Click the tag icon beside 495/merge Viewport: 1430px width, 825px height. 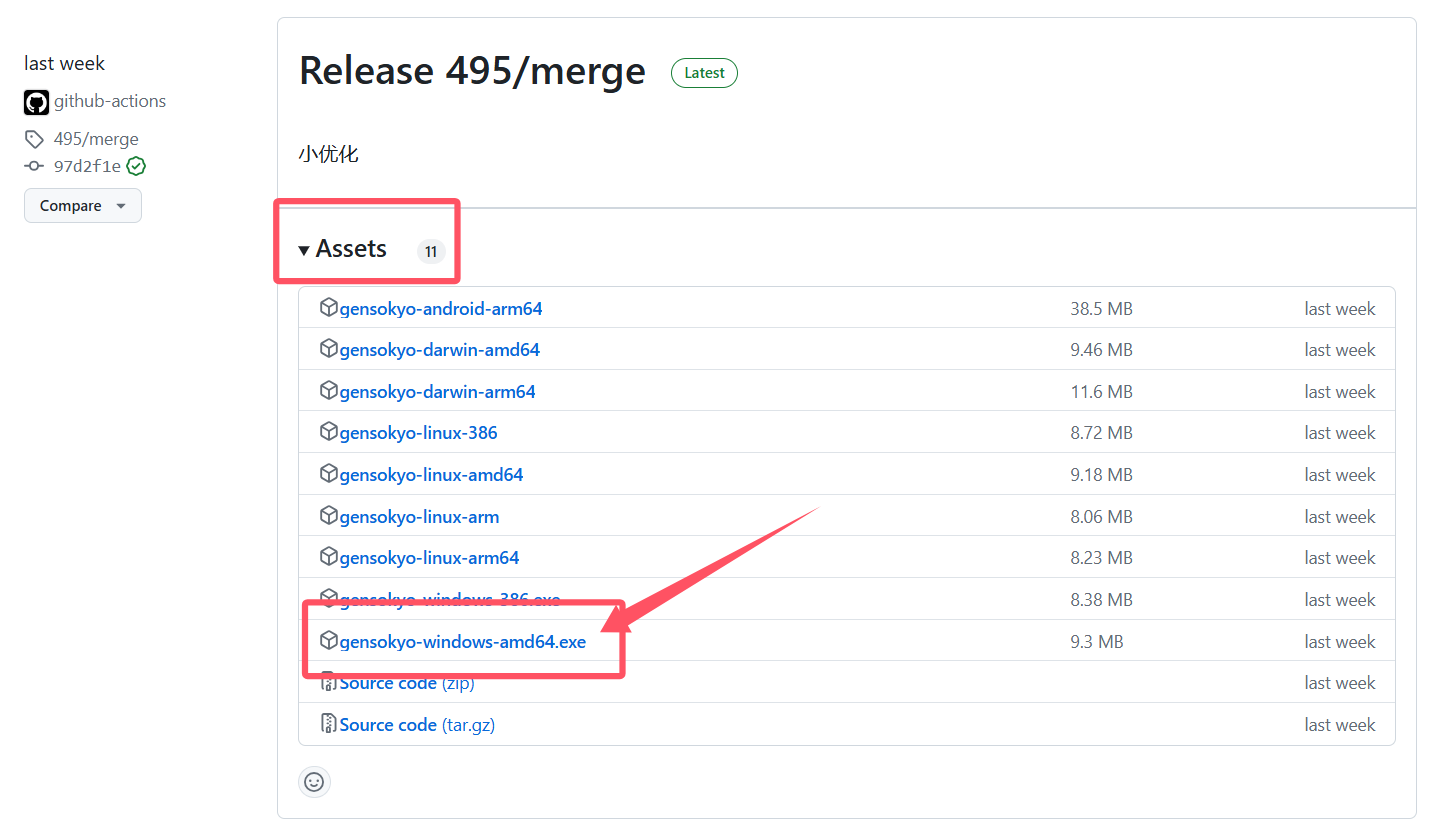[x=34, y=139]
